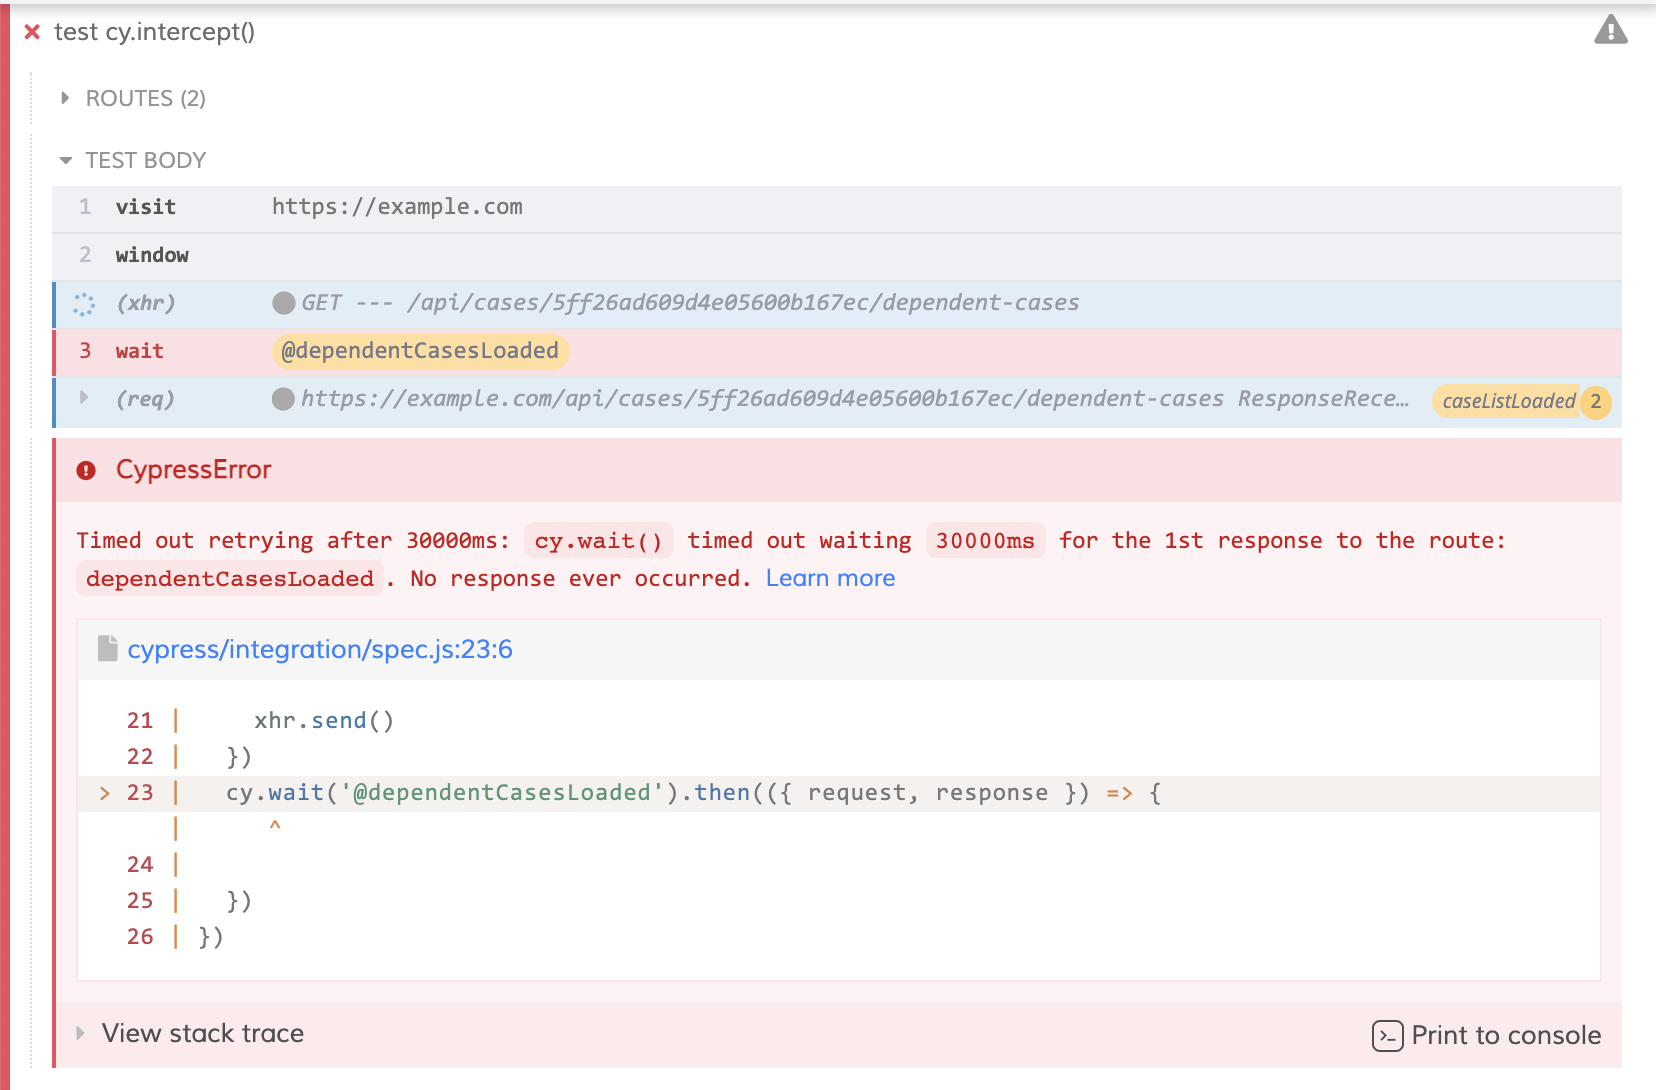The width and height of the screenshot is (1656, 1090).
Task: Click the @dependentCasesLoaded alias badge
Action: 420,351
